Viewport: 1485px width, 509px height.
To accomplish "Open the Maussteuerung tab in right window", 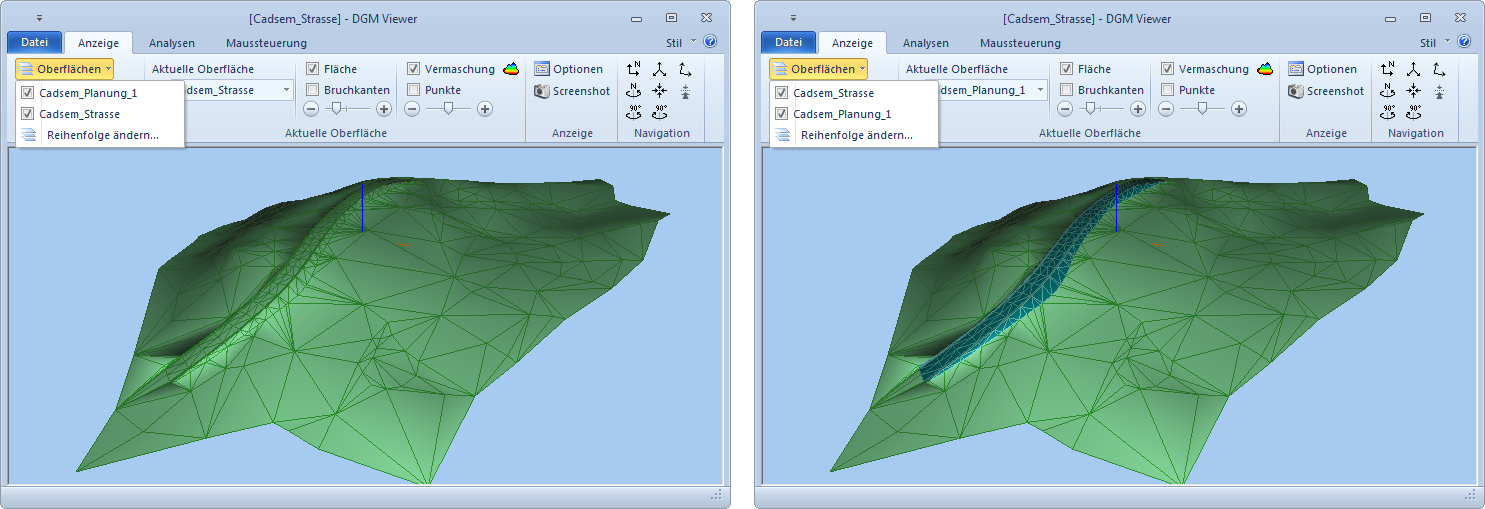I will (x=1020, y=43).
